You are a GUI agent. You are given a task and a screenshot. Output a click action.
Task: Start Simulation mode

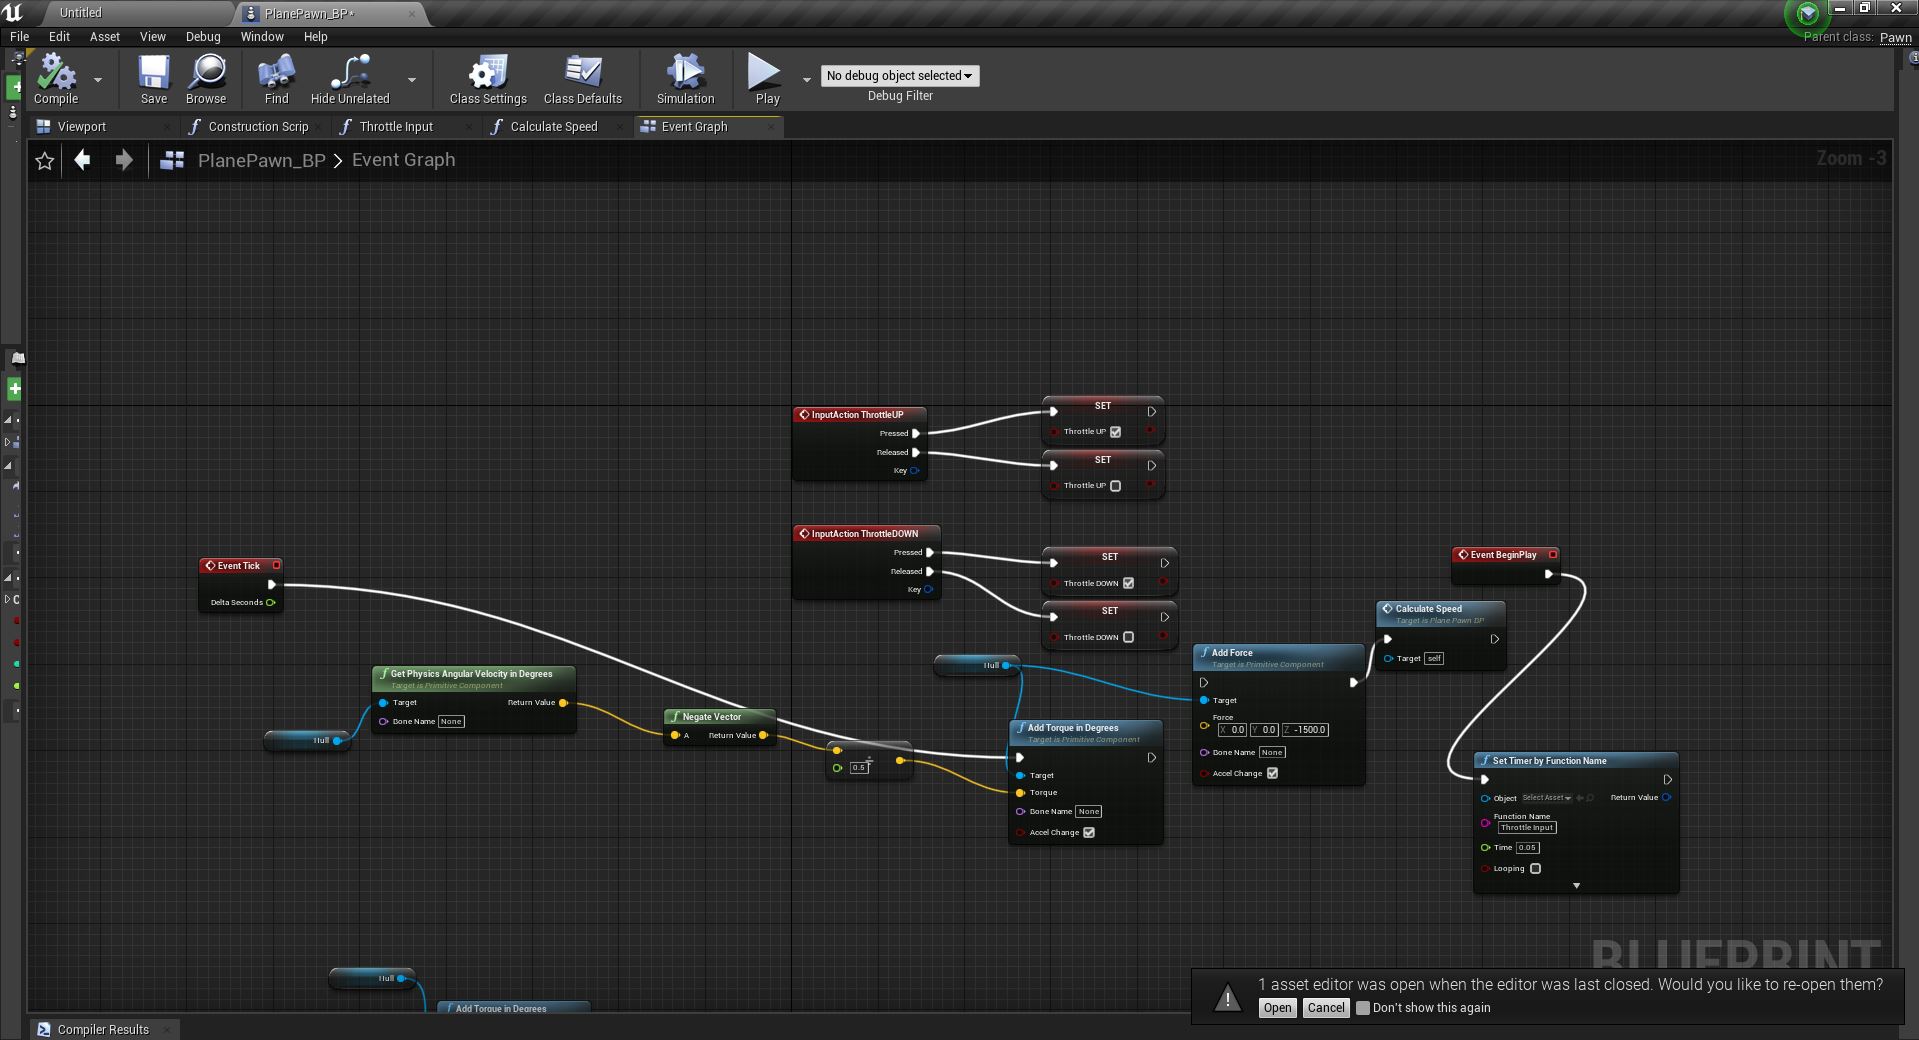pos(686,79)
